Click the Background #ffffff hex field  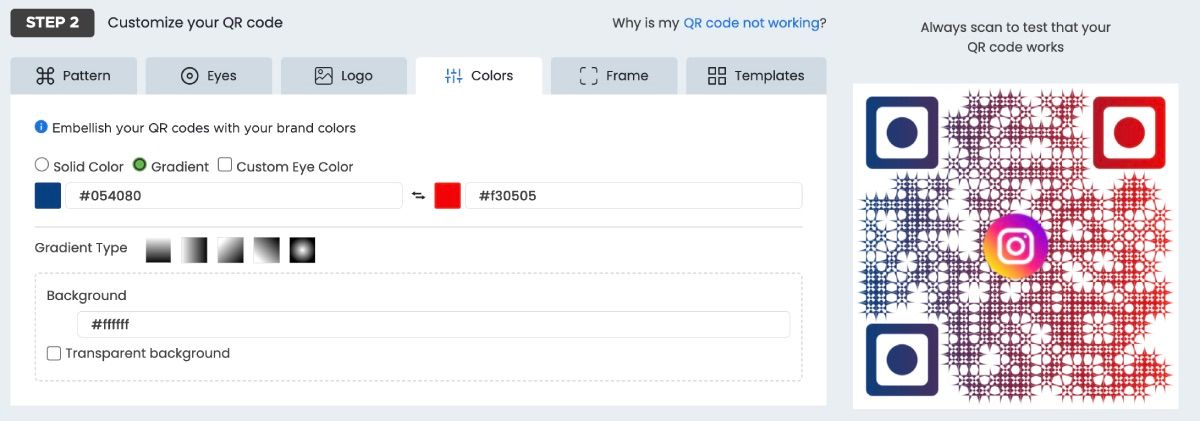coord(433,325)
